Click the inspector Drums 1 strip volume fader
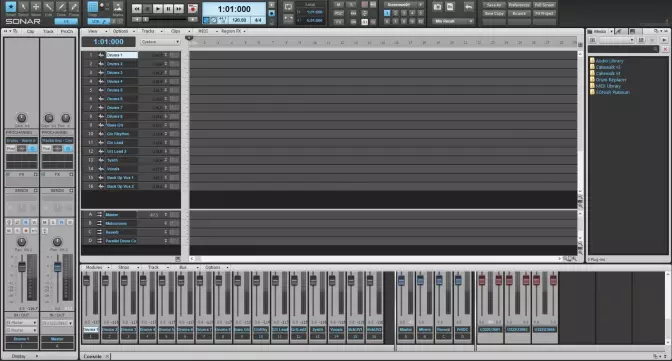 point(22,267)
